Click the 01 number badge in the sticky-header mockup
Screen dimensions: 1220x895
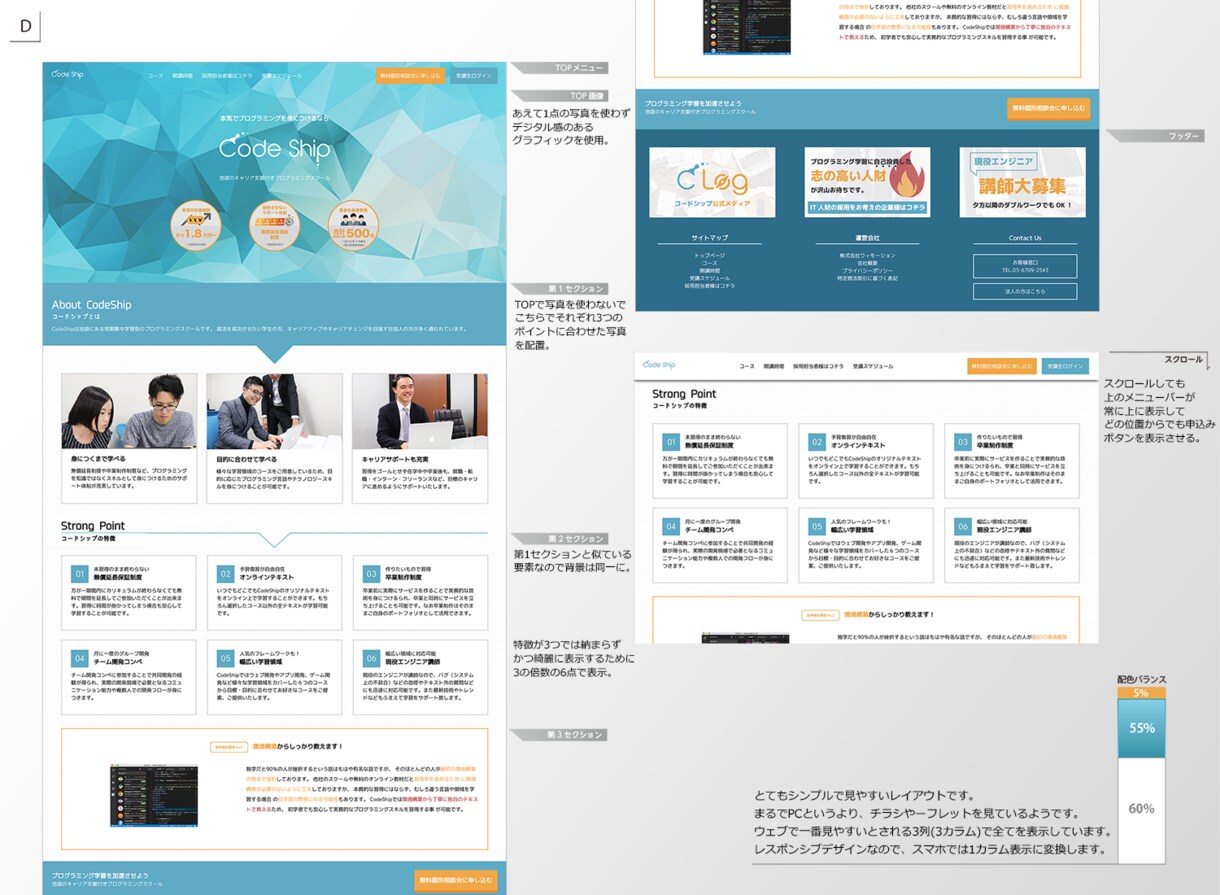(671, 441)
